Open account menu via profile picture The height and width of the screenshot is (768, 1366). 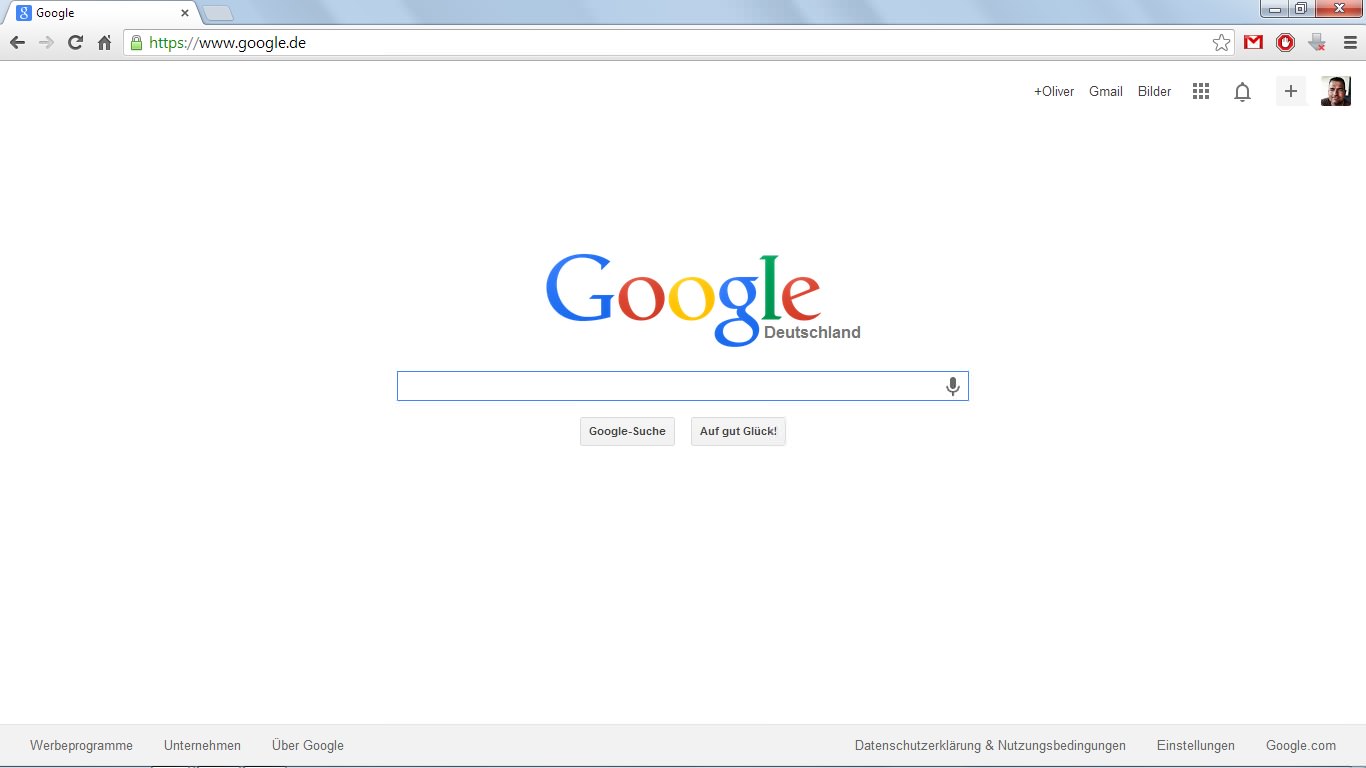[x=1336, y=91]
